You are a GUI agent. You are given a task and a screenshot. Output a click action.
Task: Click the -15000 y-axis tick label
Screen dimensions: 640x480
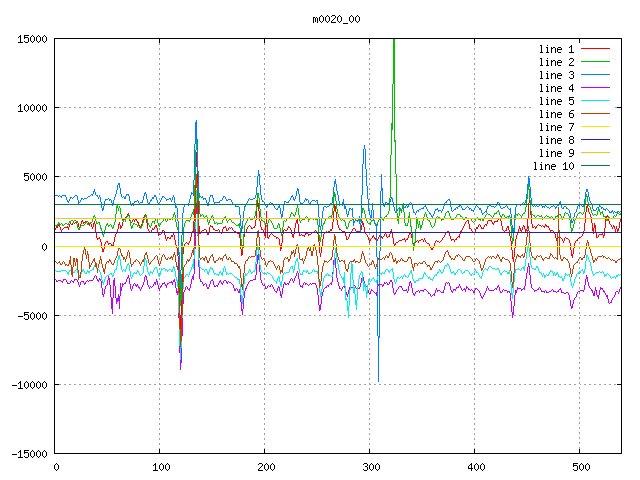pyautogui.click(x=28, y=454)
